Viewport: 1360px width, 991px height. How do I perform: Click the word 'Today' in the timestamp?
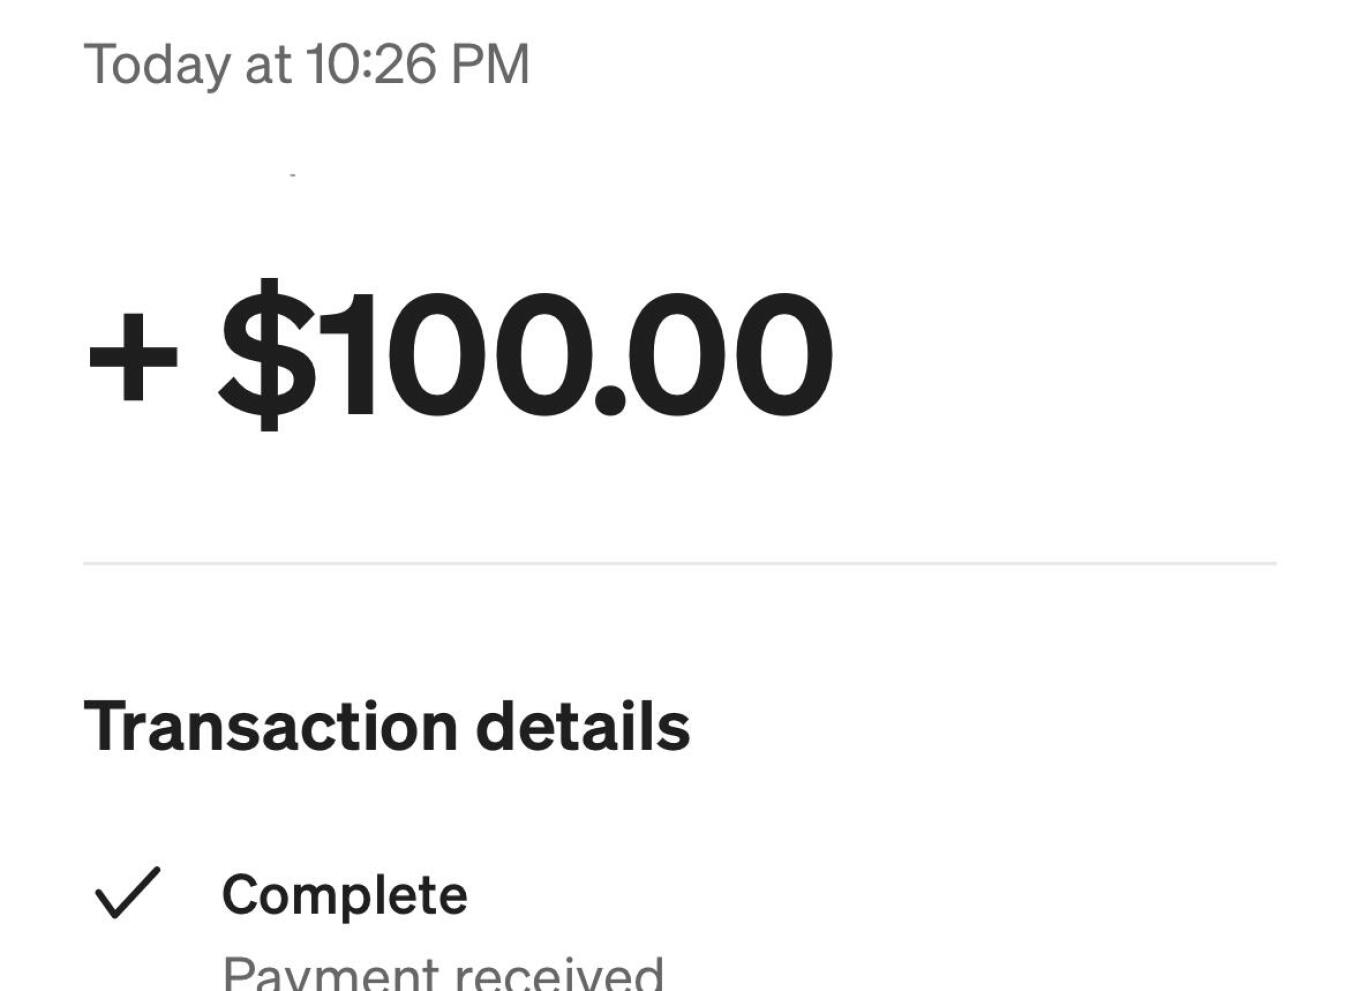point(157,66)
